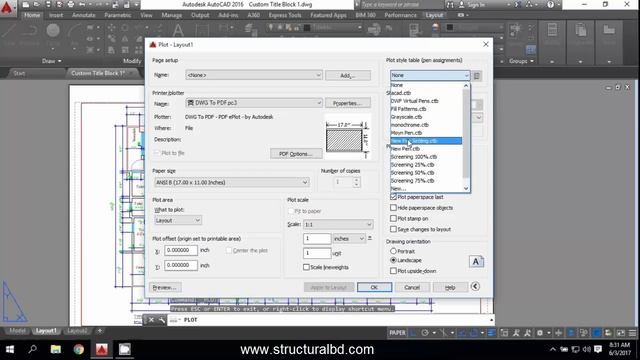
Task: Click the landscape orientation preview icon
Action: point(476,262)
